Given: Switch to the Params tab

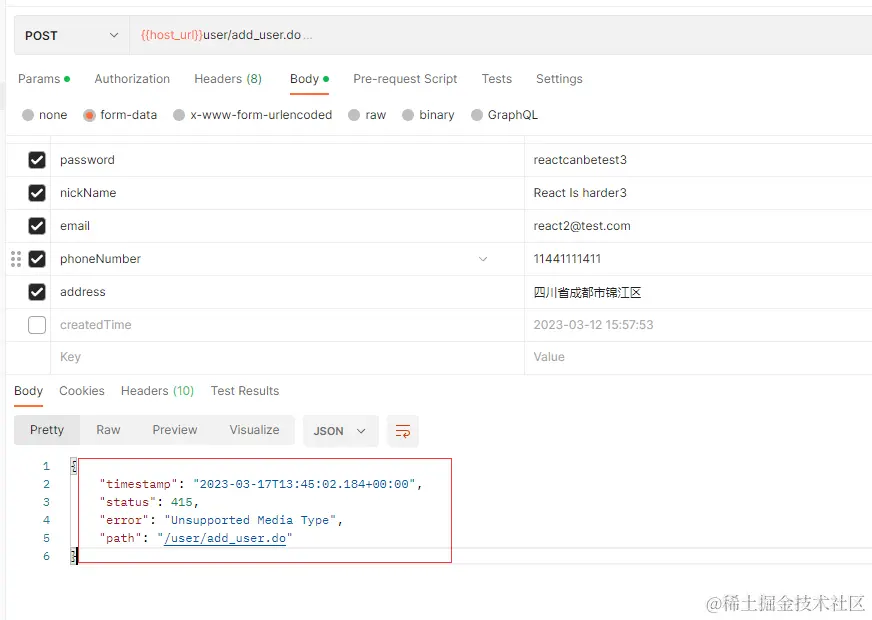Looking at the screenshot, I should click(44, 79).
